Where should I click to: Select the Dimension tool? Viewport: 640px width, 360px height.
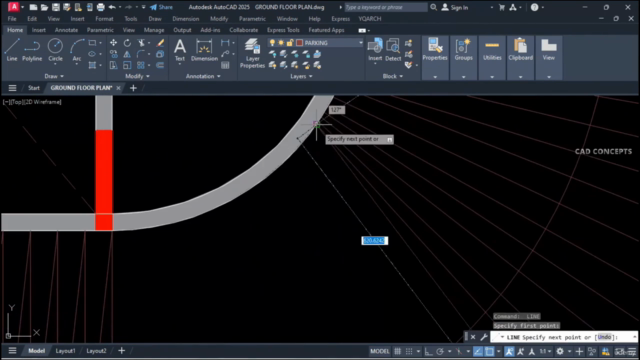point(204,50)
